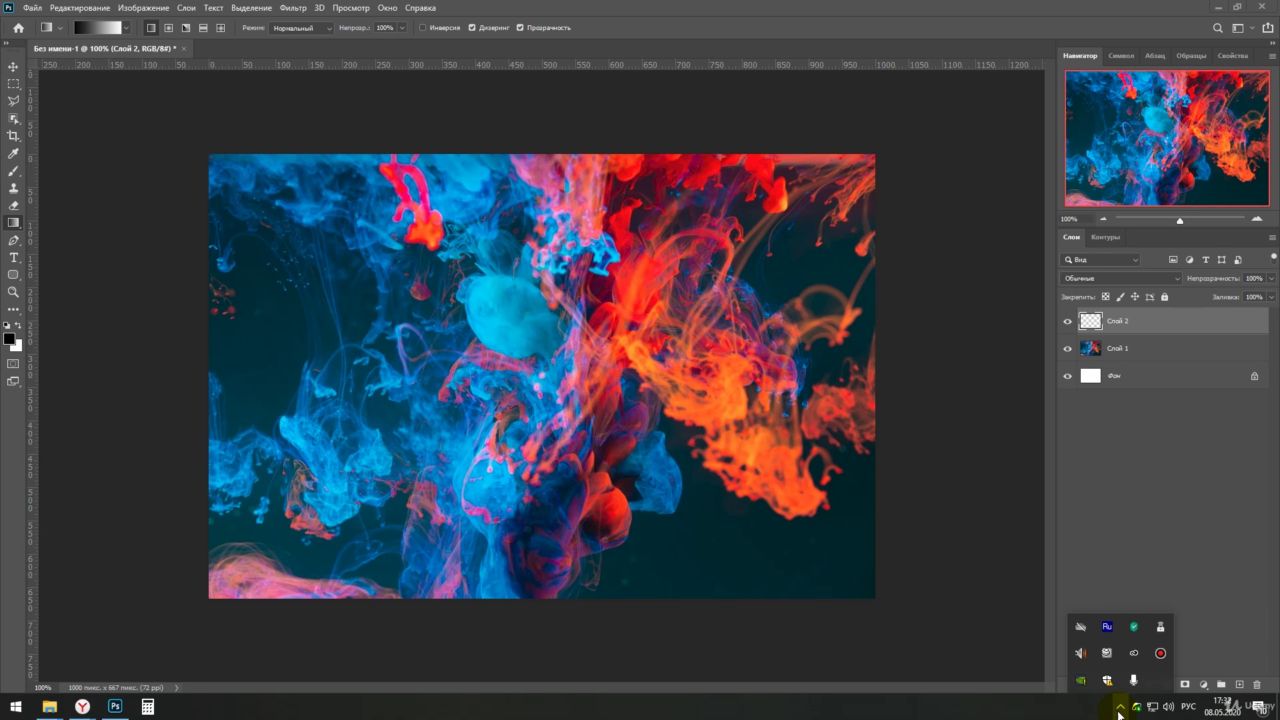Viewport: 1280px width, 720px height.
Task: Choose the angle gradient style icon
Action: [x=186, y=28]
